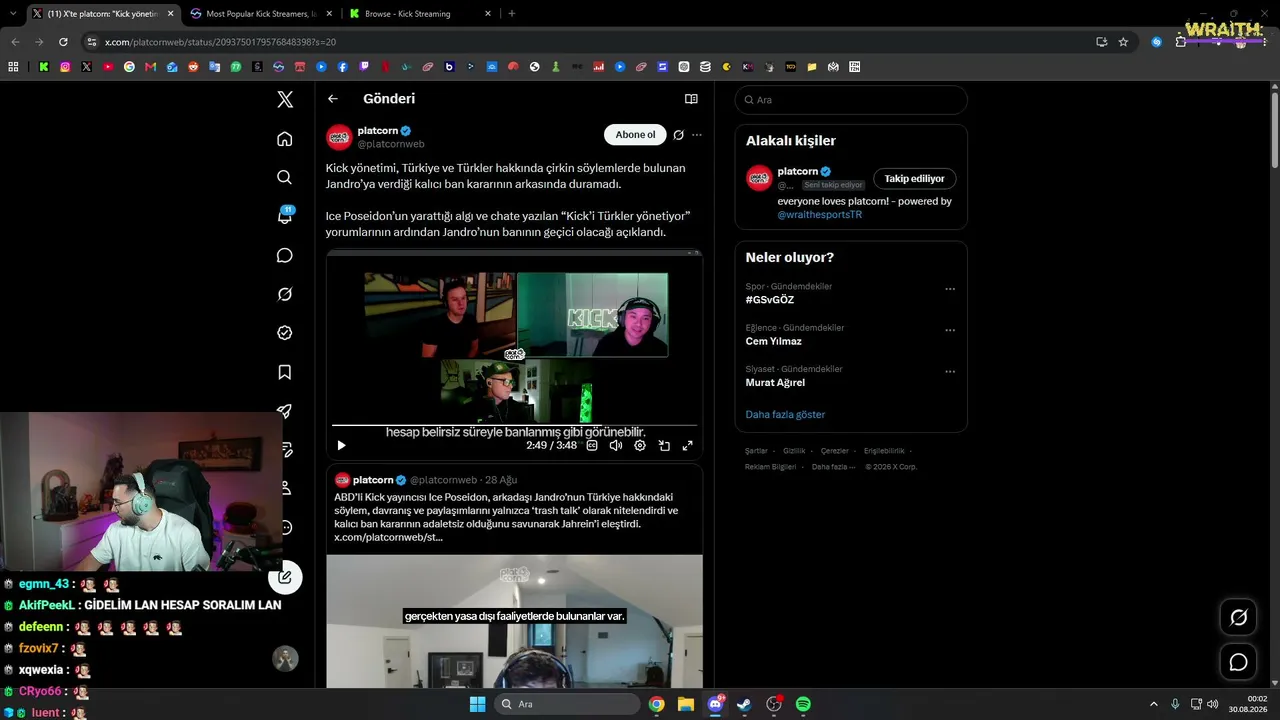The image size is (1280, 720).
Task: Expand video to fullscreen
Action: pyautogui.click(x=688, y=446)
